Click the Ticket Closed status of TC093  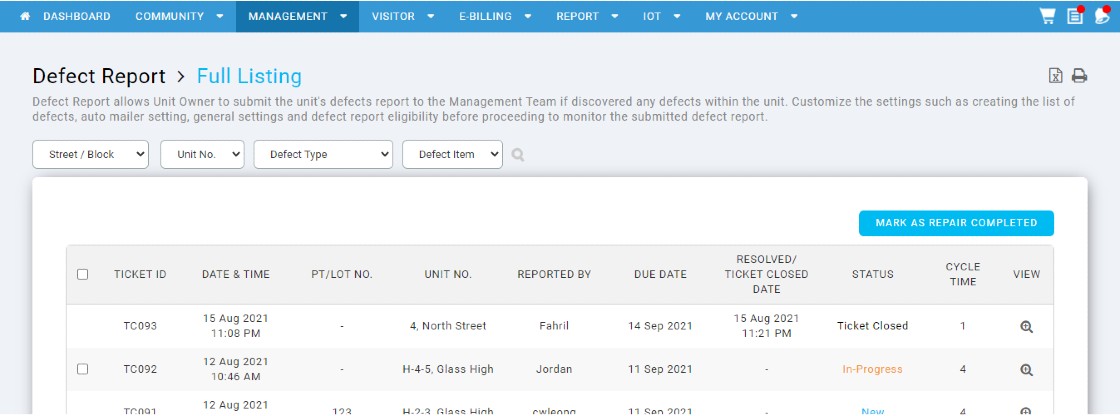tap(872, 326)
